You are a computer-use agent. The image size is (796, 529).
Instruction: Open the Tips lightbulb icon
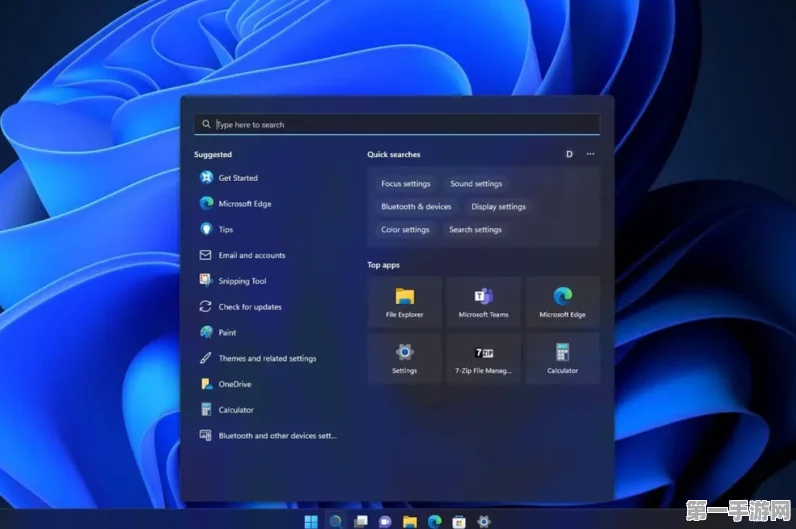(206, 229)
